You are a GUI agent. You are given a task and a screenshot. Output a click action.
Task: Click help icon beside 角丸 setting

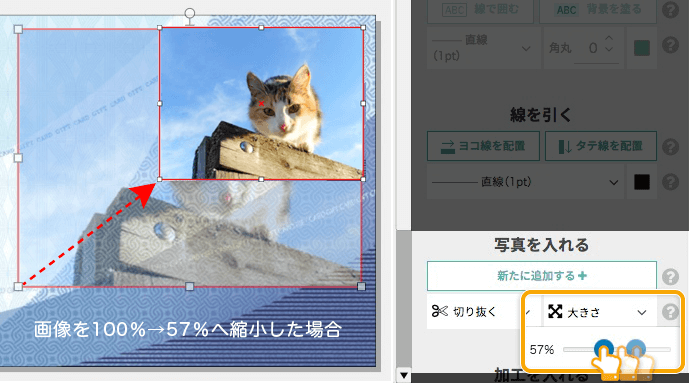[671, 44]
